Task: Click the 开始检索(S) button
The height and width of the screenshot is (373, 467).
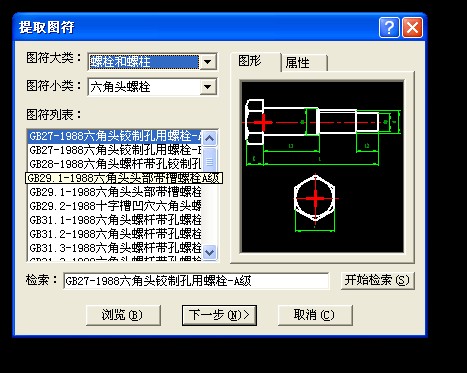Action: click(377, 280)
